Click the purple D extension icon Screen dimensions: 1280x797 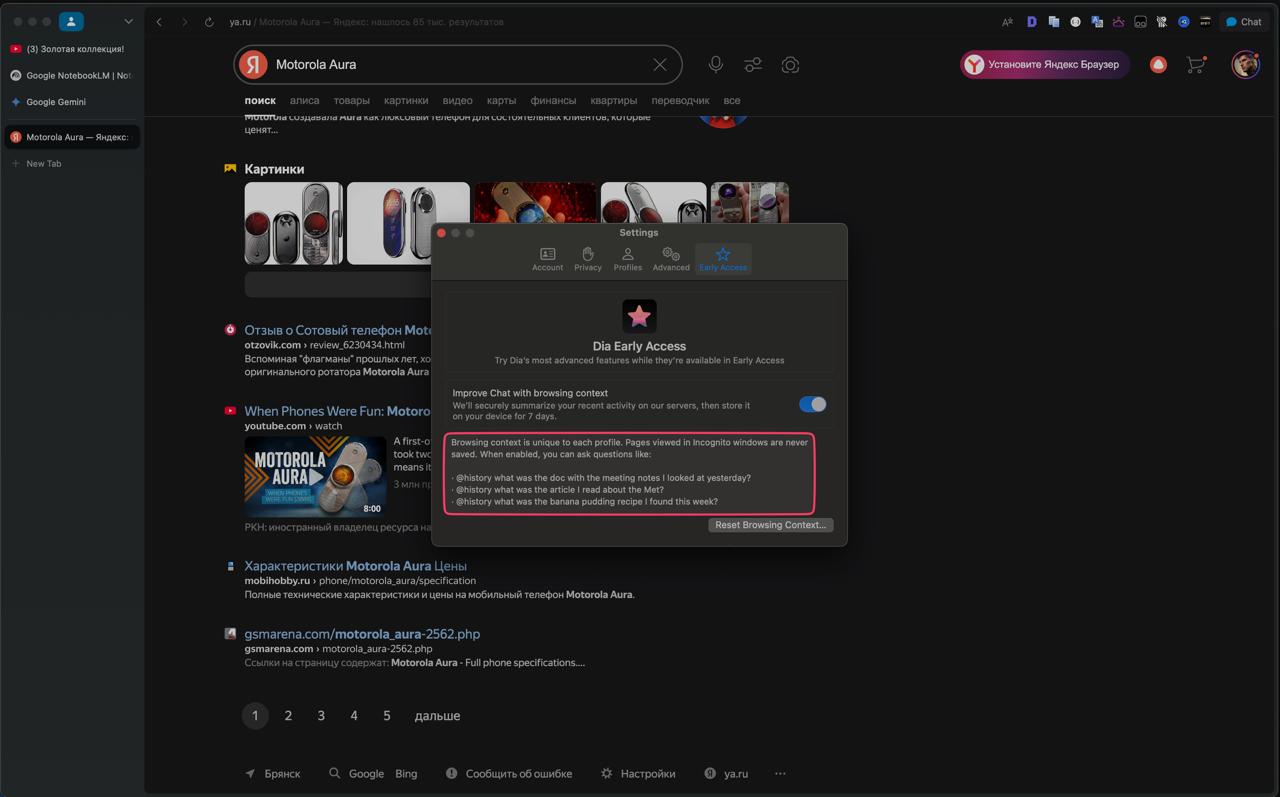pyautogui.click(x=1031, y=22)
